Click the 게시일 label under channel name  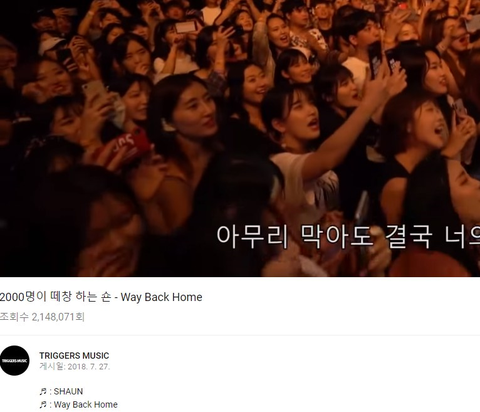point(51,367)
